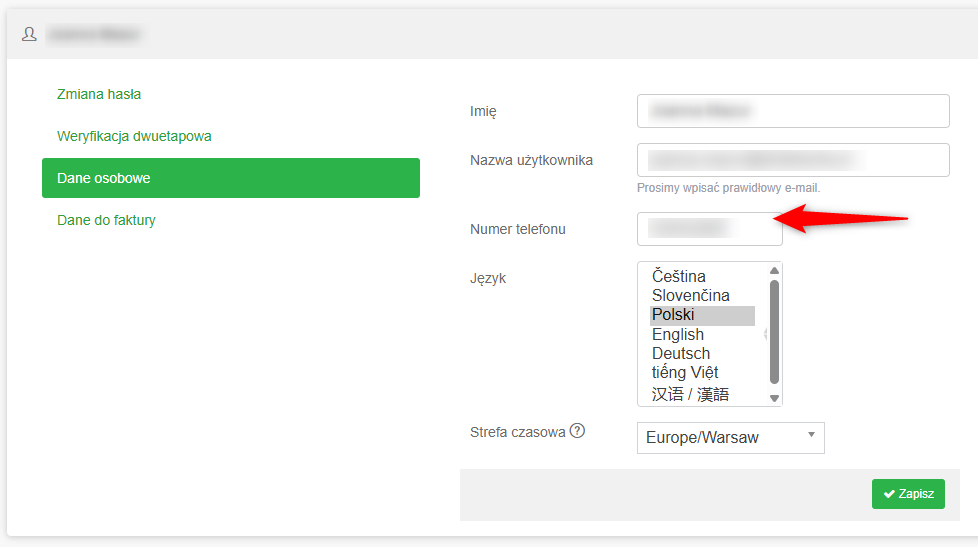Focus the Numer telefonu input field
The width and height of the screenshot is (978, 547).
[x=709, y=229]
